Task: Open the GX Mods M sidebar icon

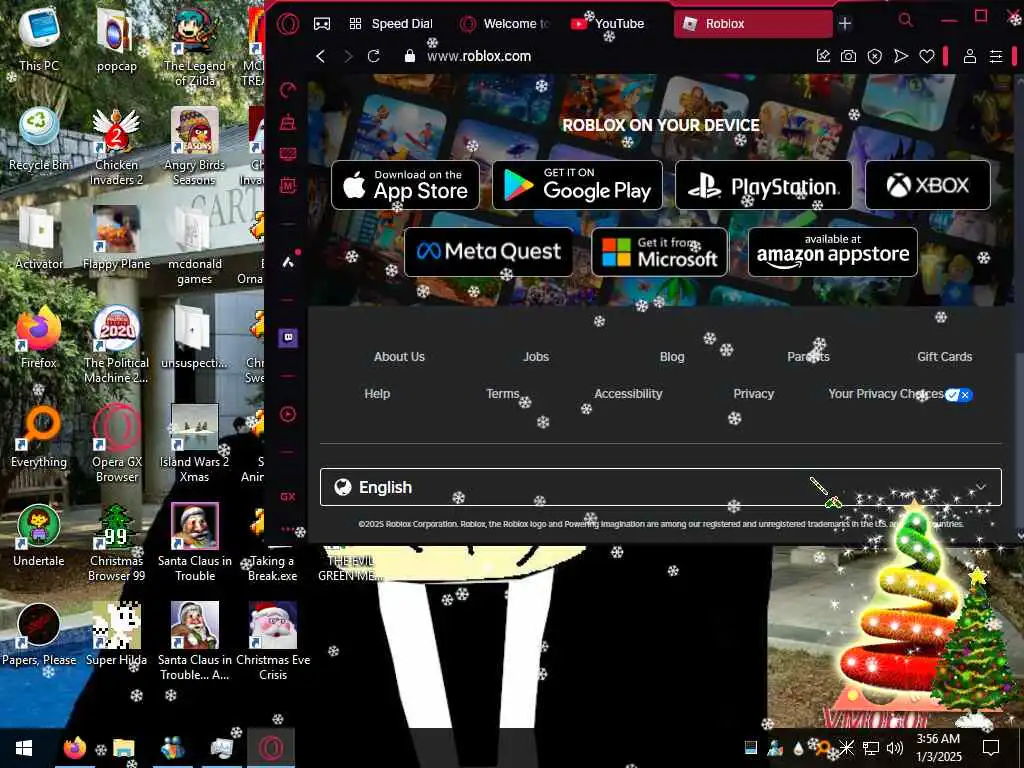Action: coord(288,186)
